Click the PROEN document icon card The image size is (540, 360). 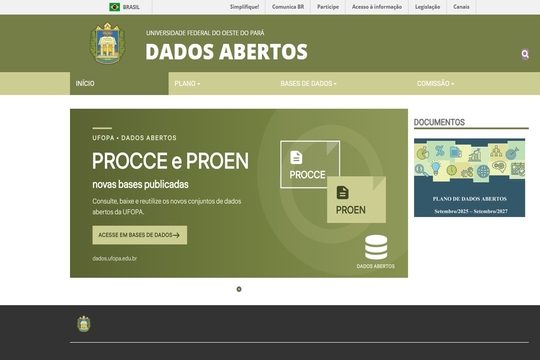point(356,199)
